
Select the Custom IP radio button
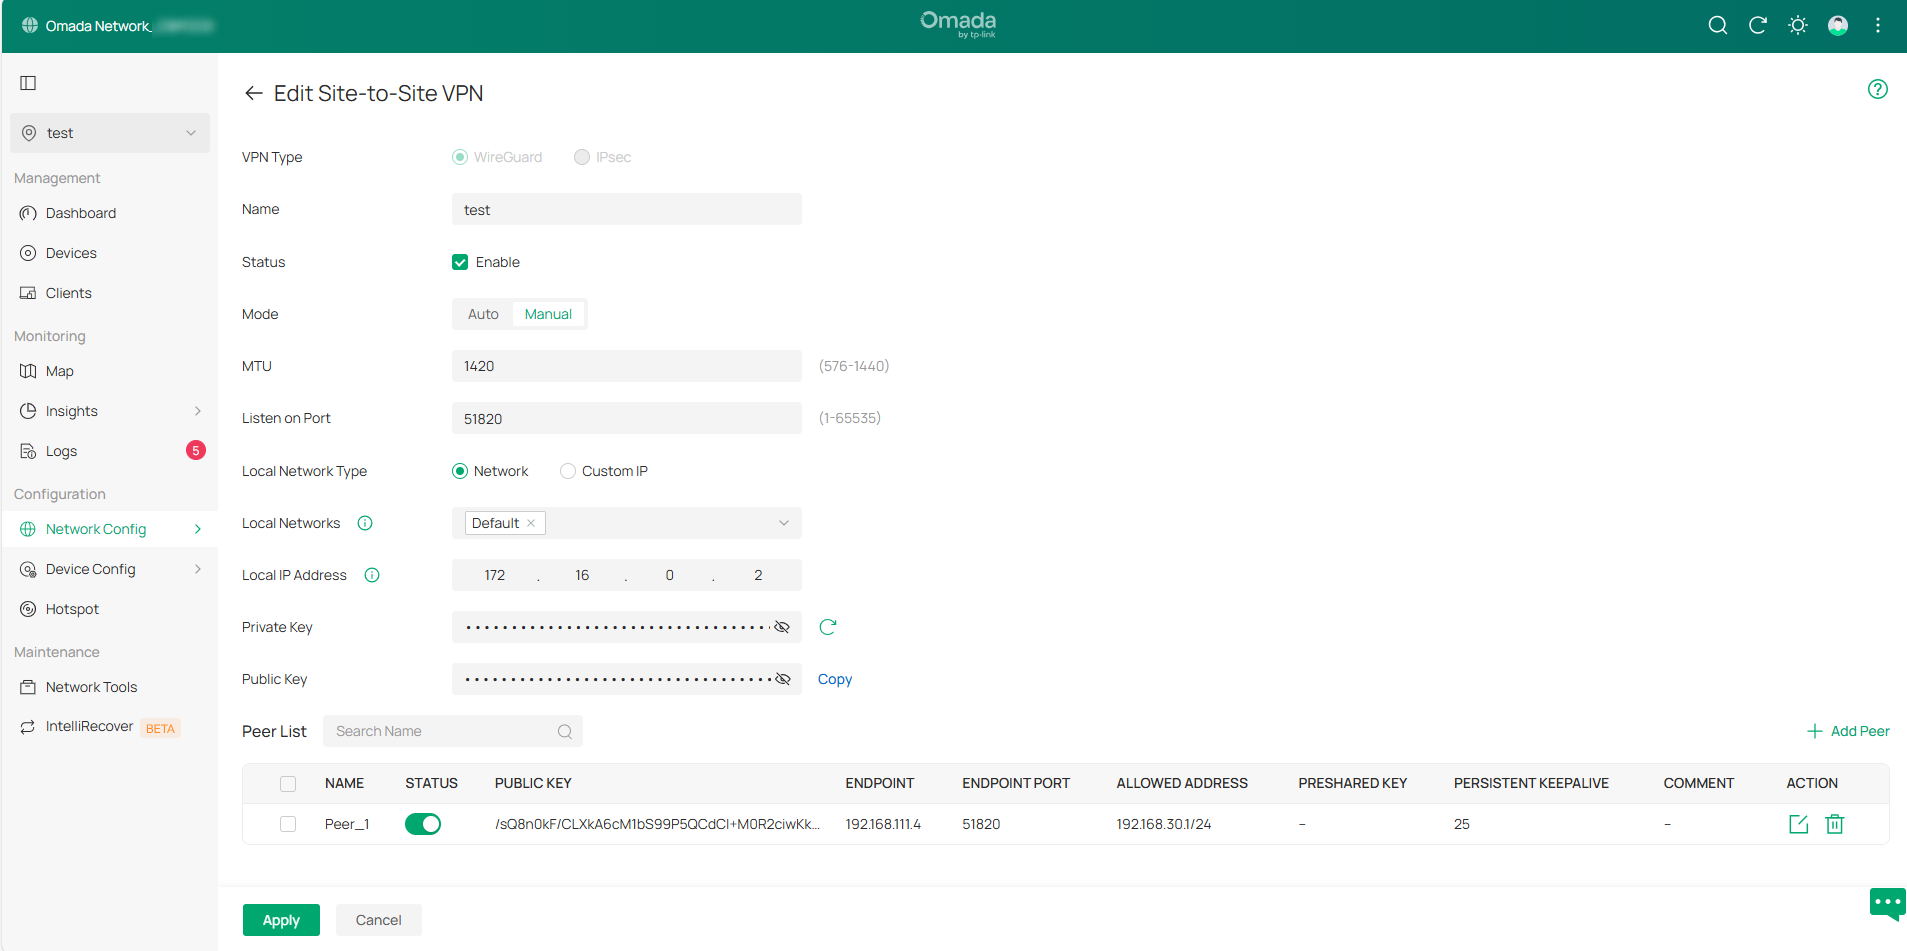(x=568, y=470)
